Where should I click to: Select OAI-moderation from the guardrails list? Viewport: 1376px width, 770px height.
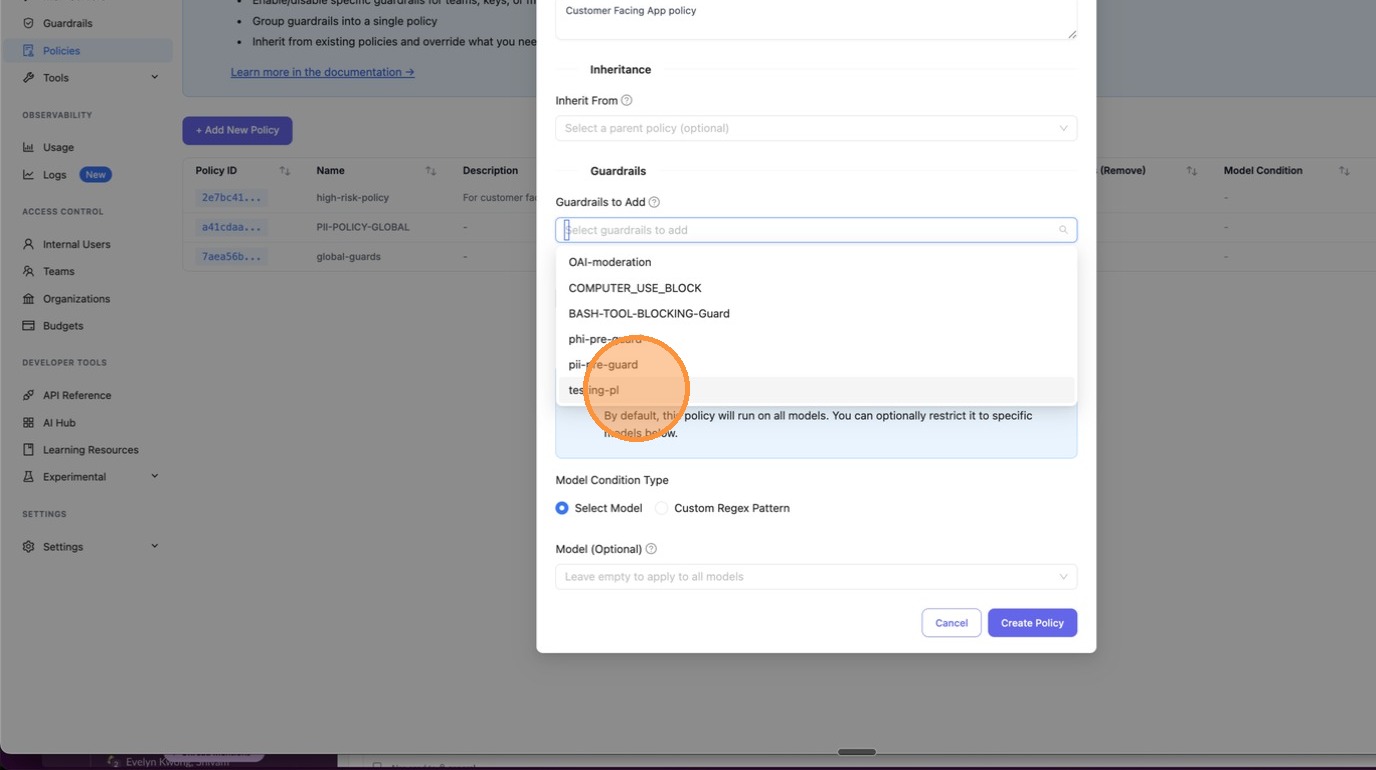[816, 262]
